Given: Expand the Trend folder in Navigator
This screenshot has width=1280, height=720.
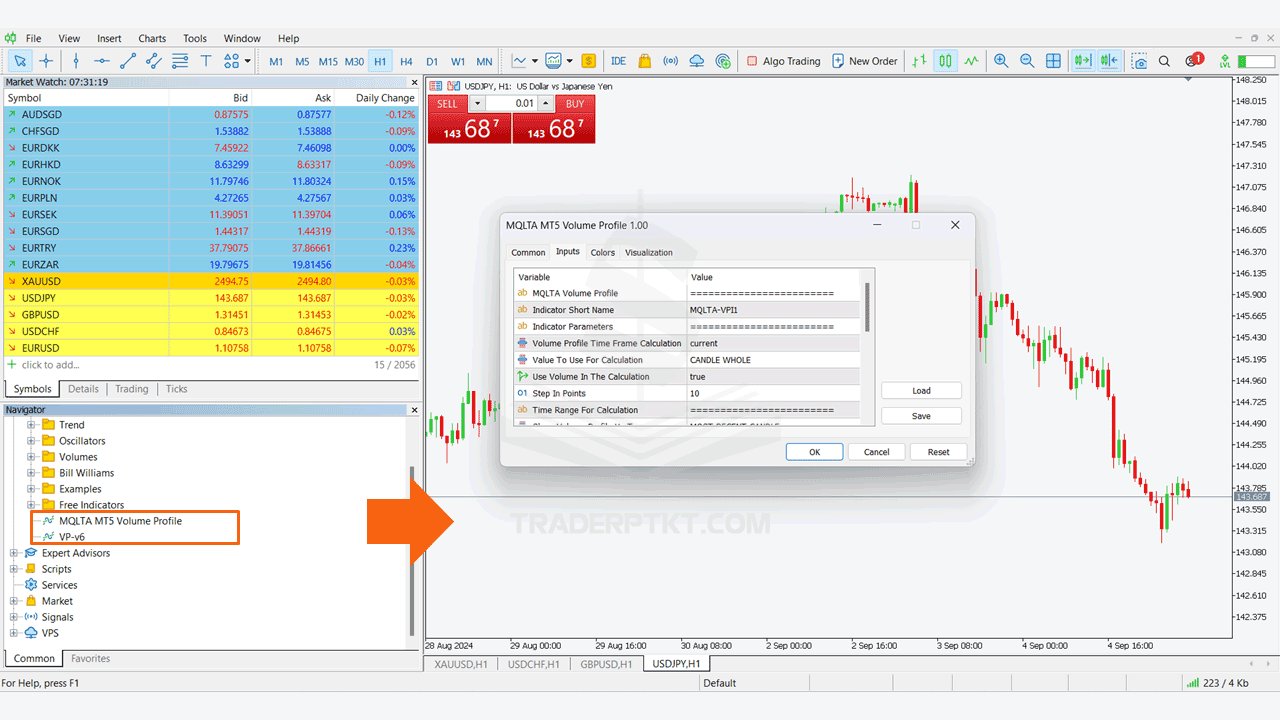Looking at the screenshot, I should coord(31,425).
